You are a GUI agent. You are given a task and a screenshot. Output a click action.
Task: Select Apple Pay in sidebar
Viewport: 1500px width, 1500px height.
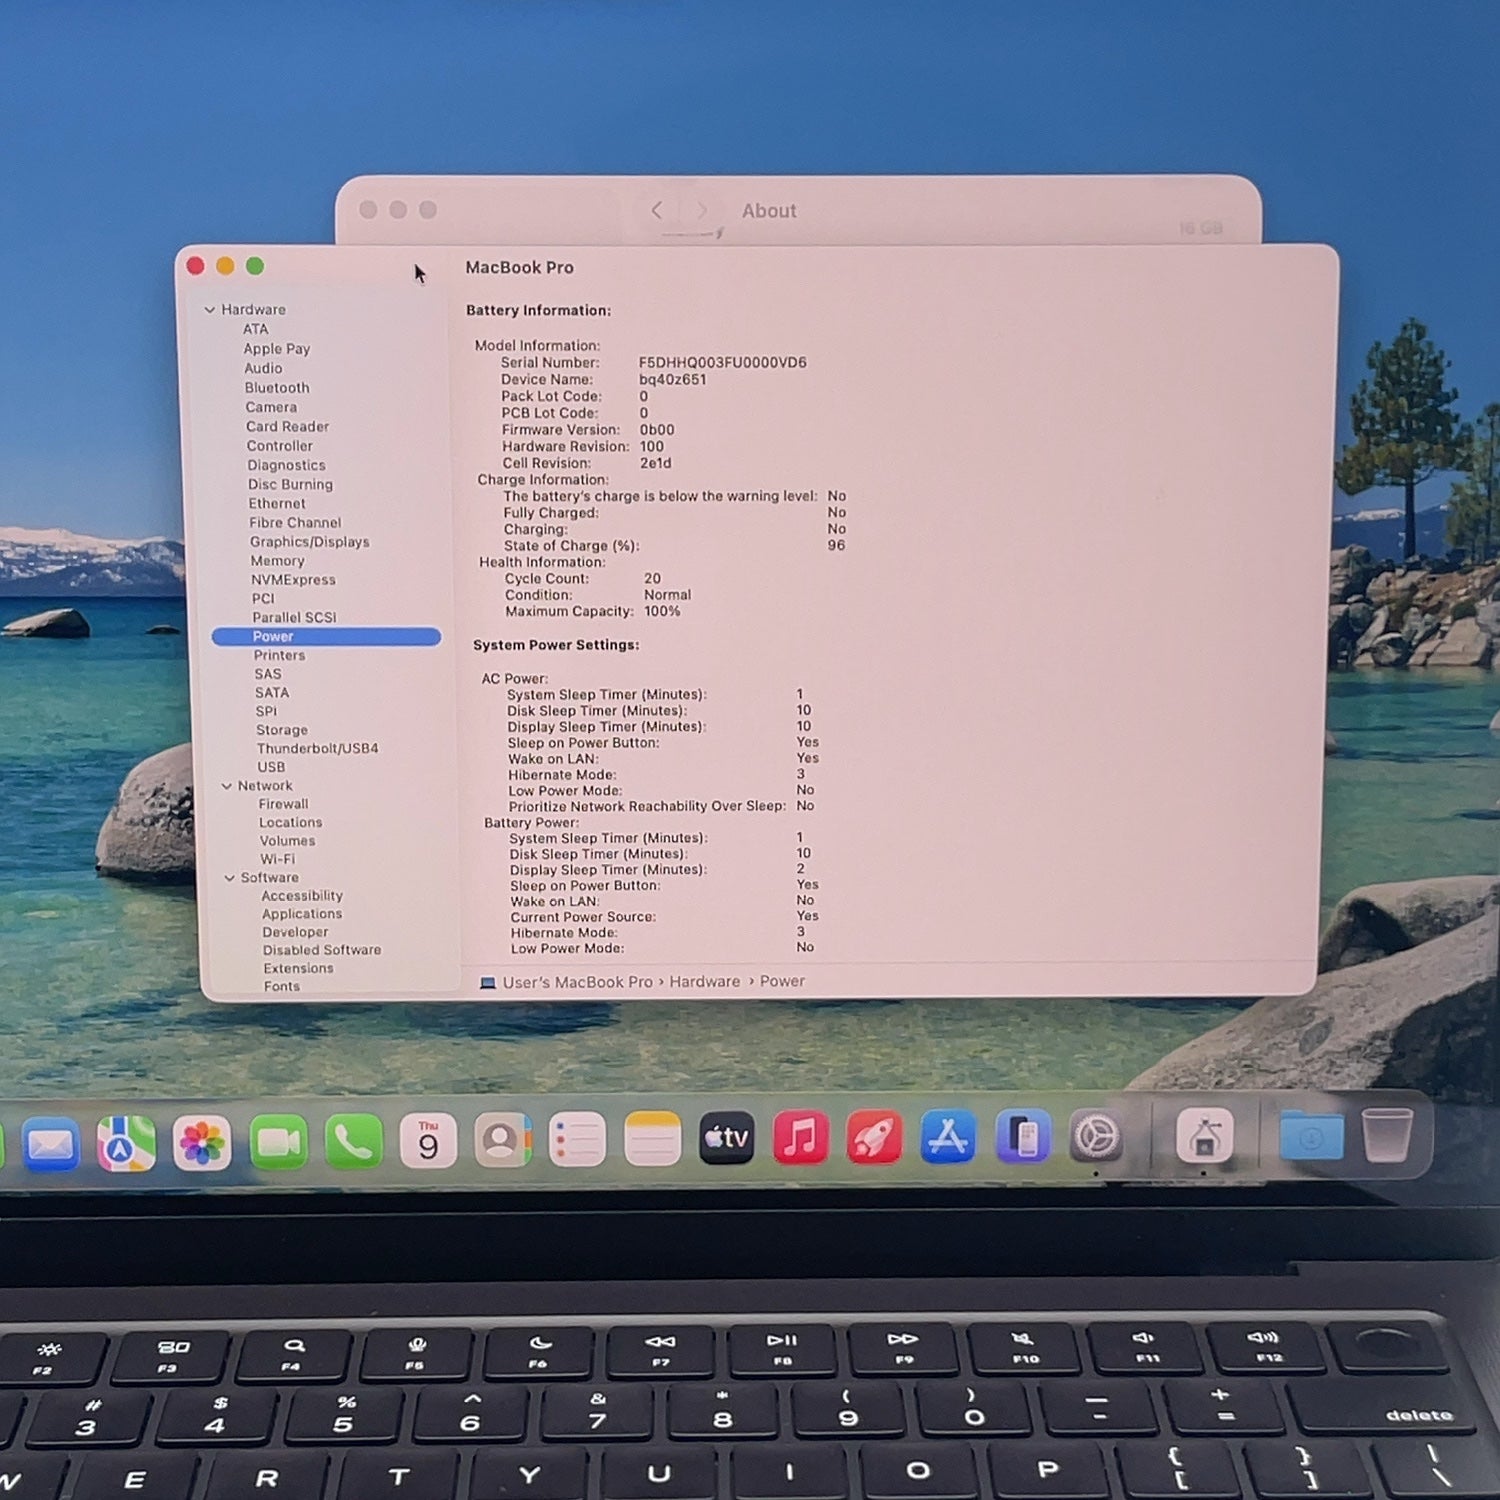[x=277, y=349]
